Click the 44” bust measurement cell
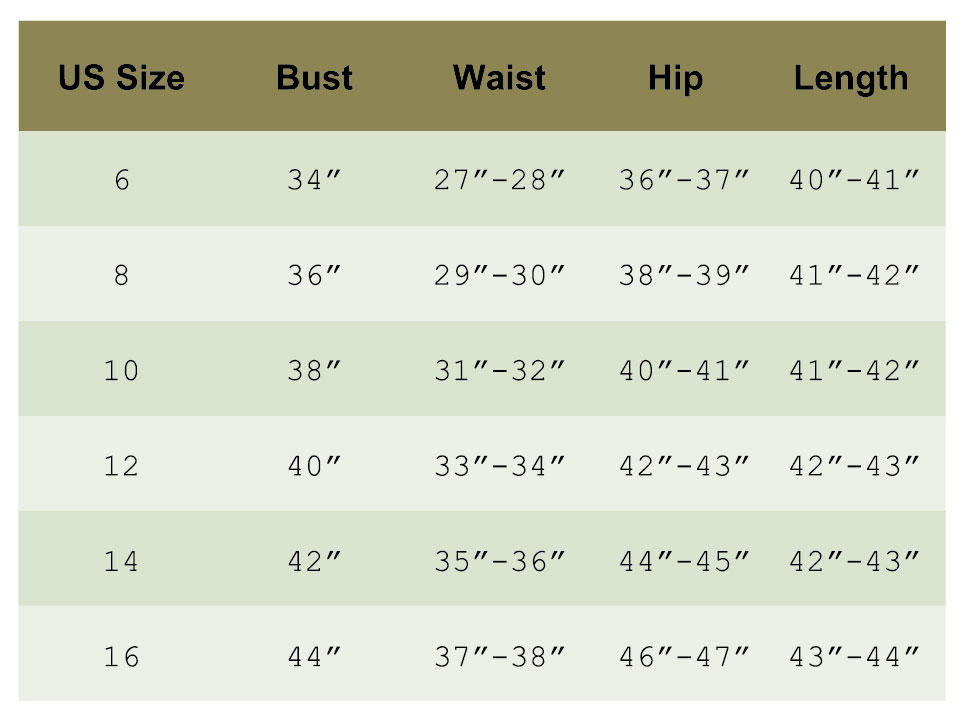Screen dimensions: 964x721 coord(314,657)
